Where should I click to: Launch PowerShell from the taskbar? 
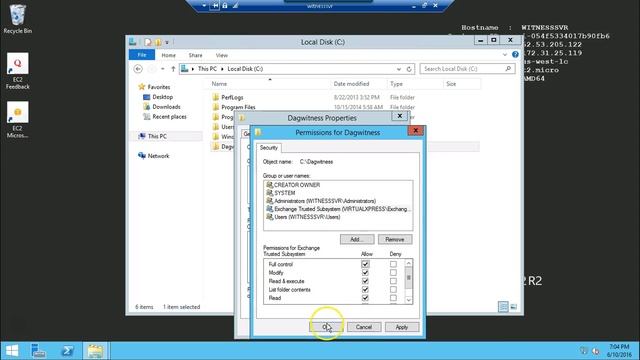pyautogui.click(x=67, y=351)
